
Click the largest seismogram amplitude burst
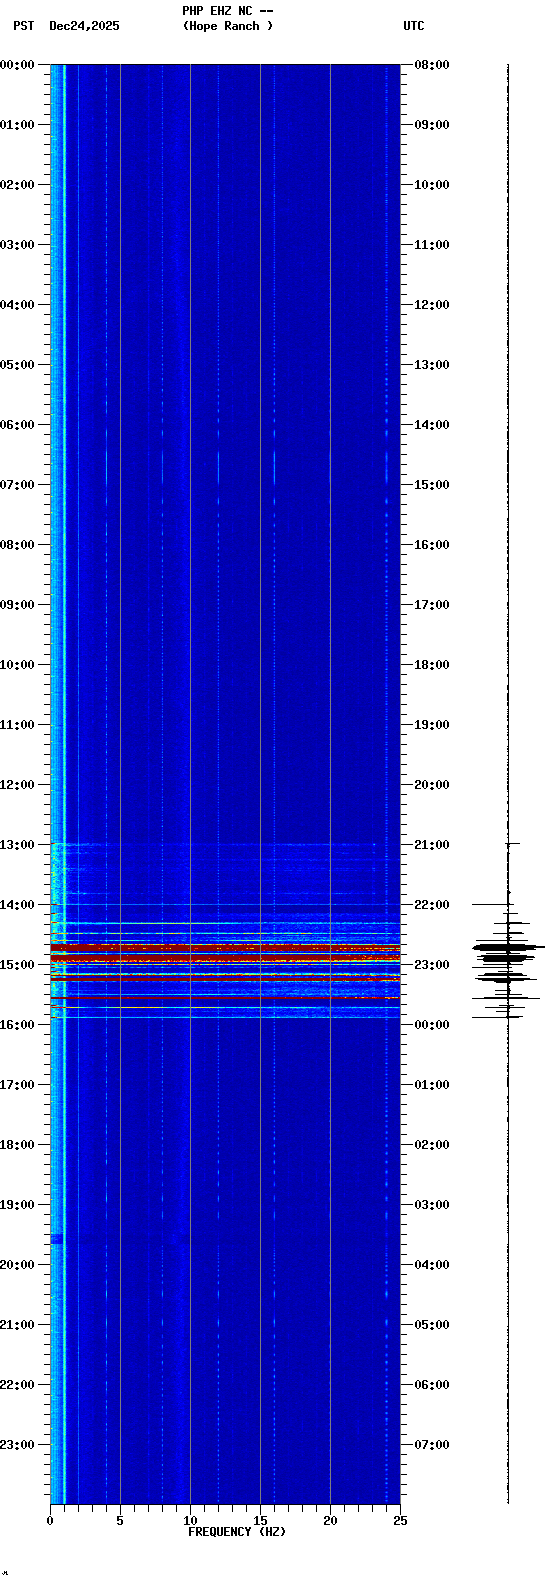coord(508,946)
